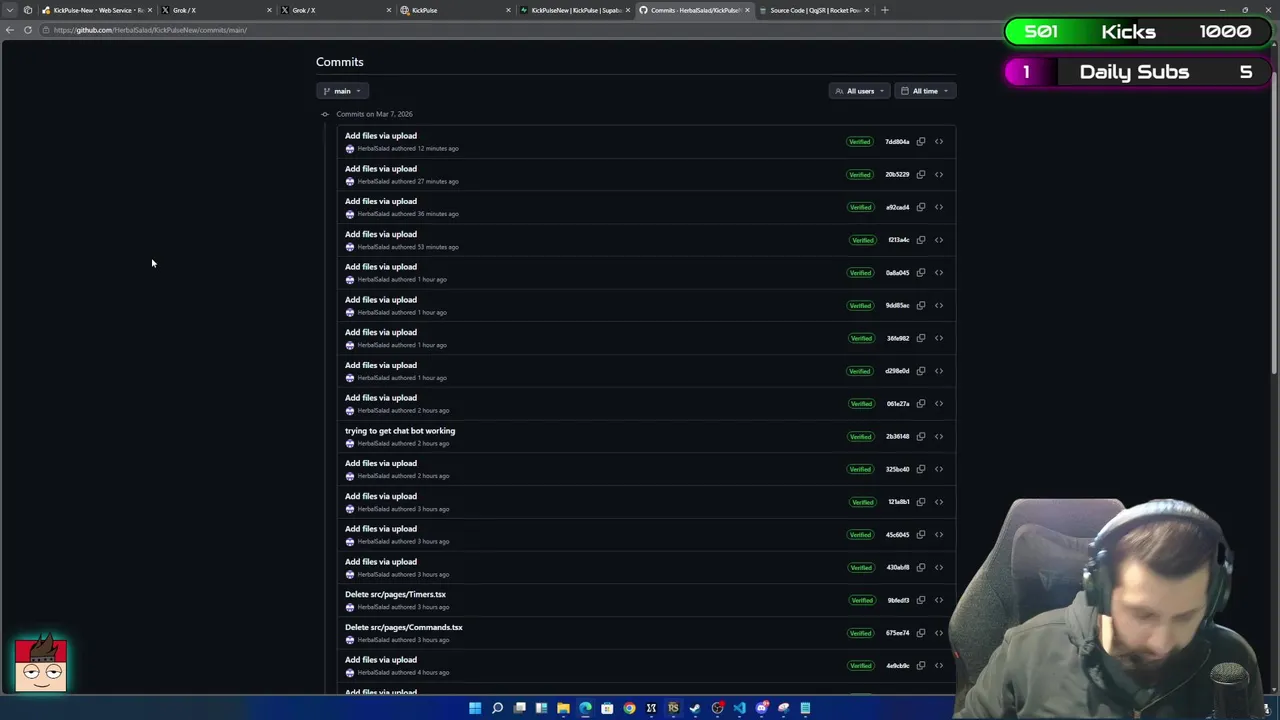Open the All users filter dropdown

pos(860,91)
